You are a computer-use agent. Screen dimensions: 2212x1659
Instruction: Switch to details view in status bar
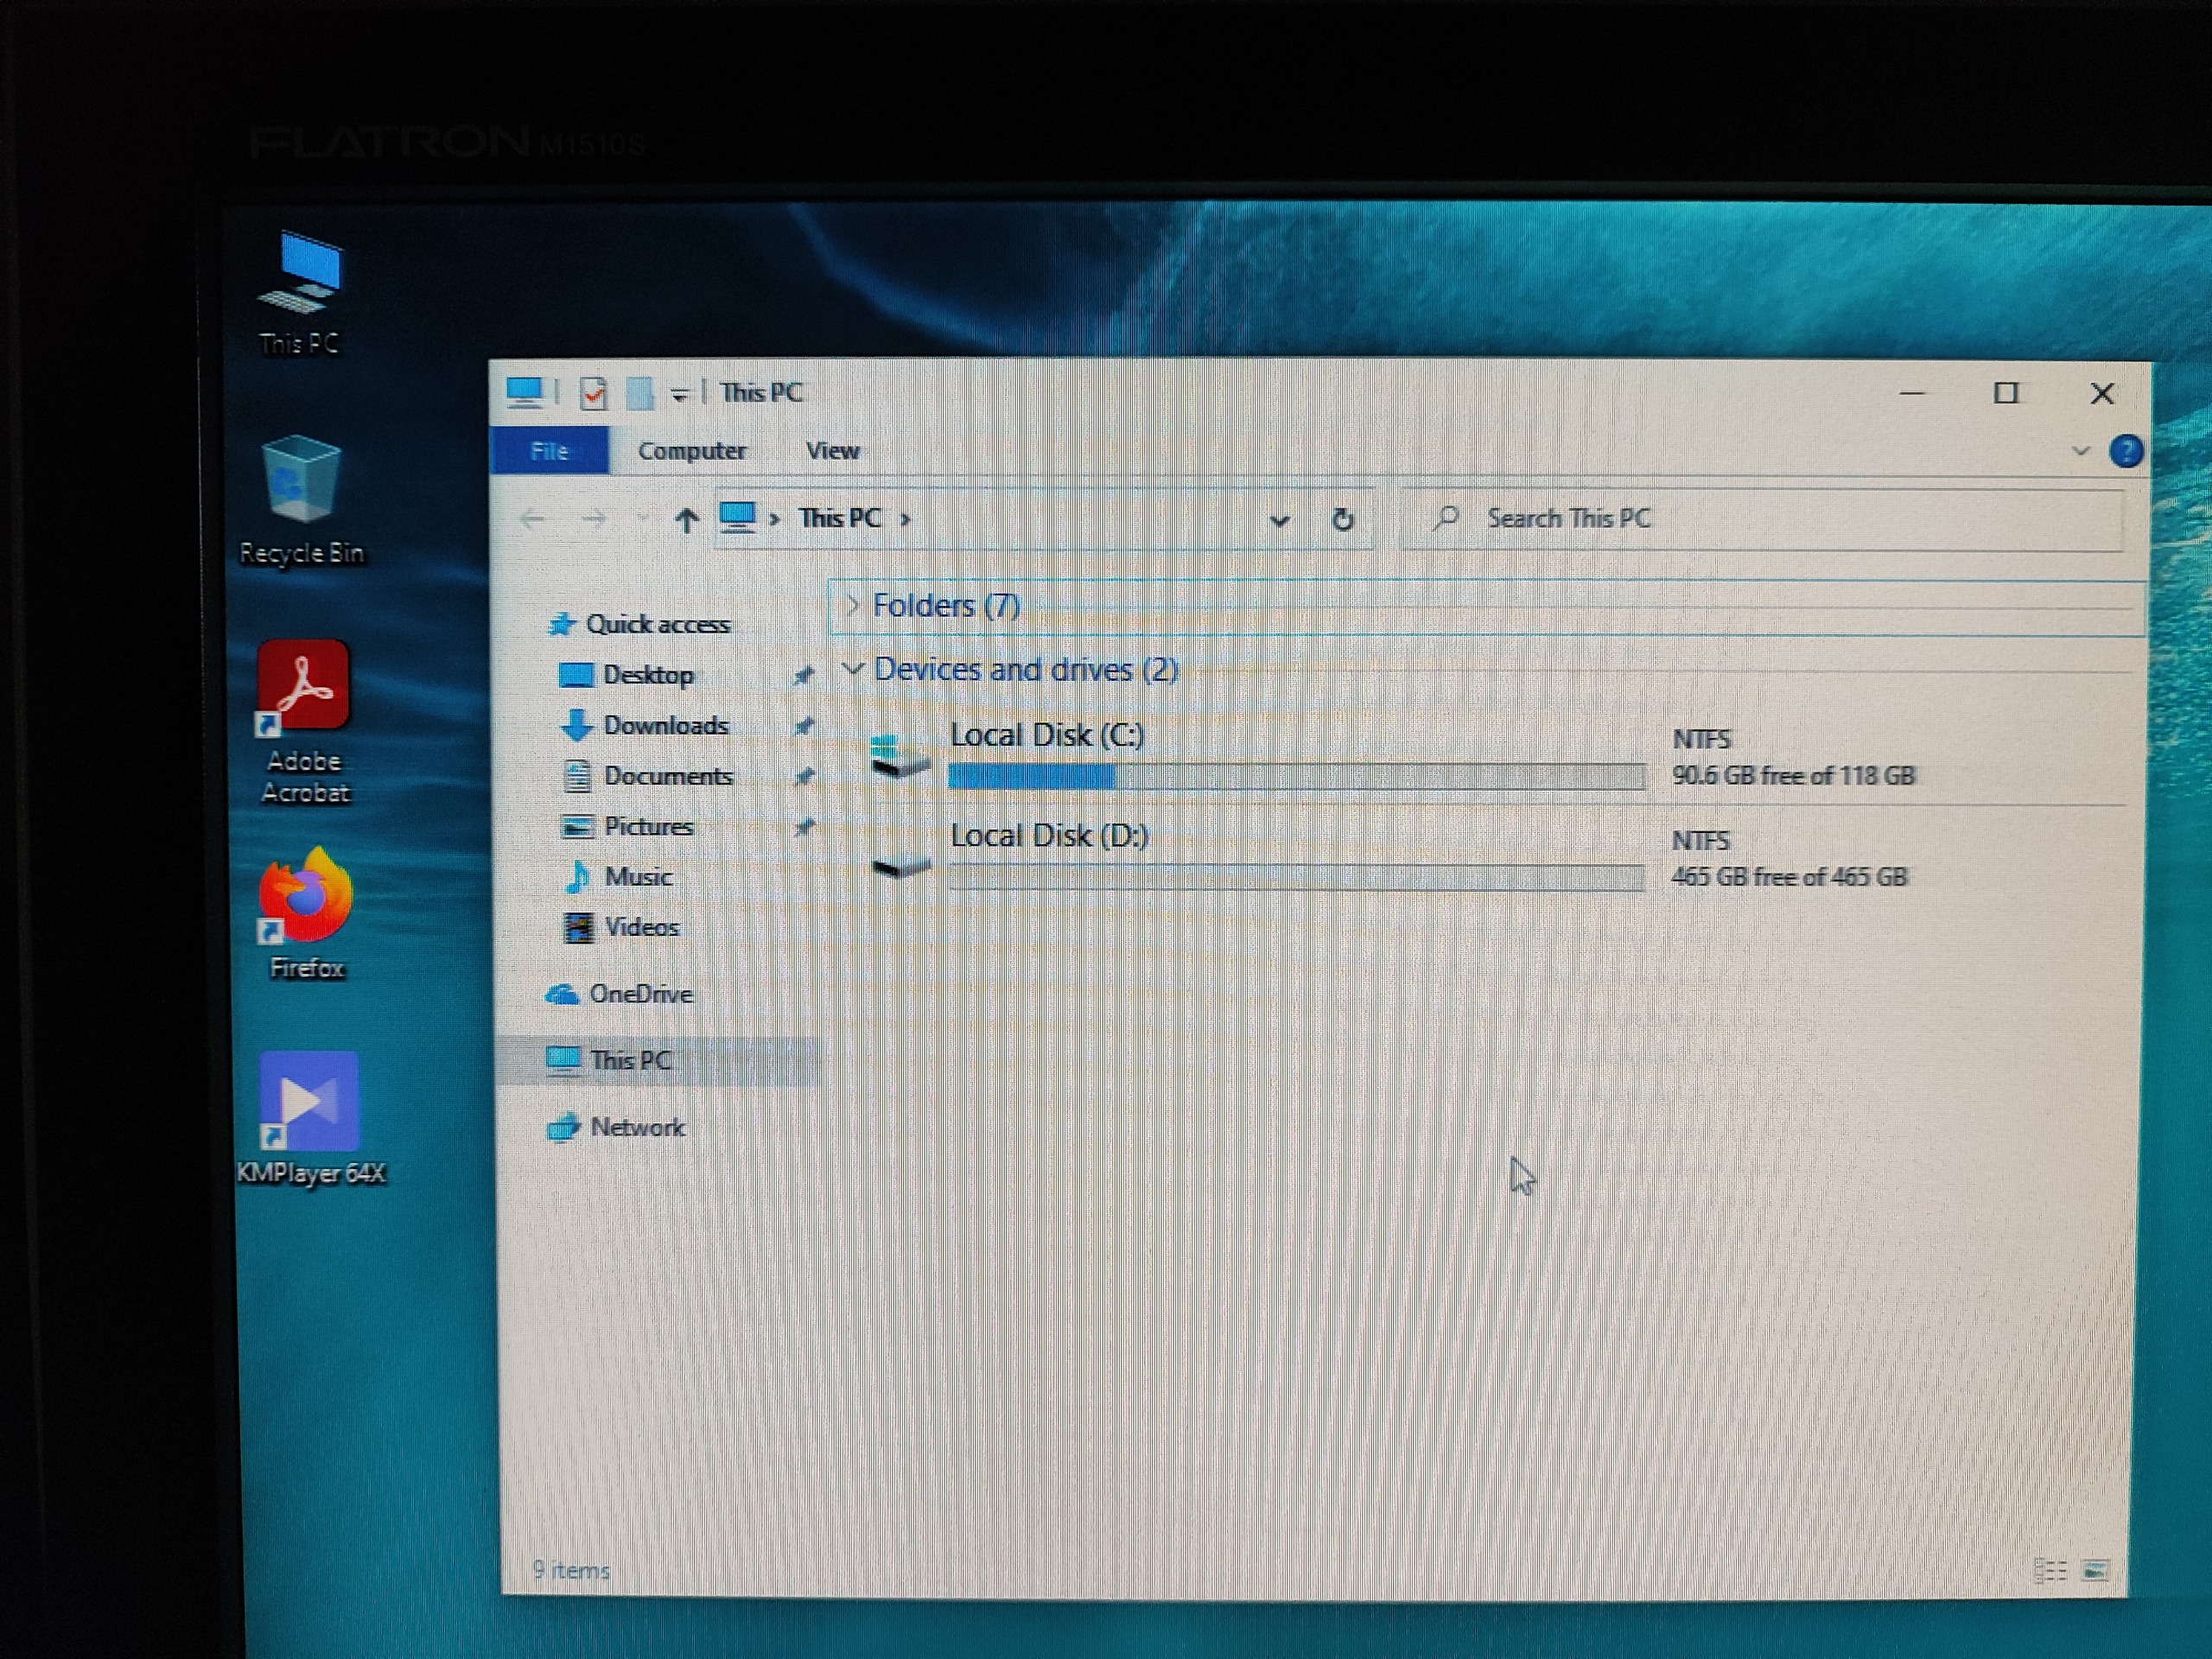(2050, 1571)
